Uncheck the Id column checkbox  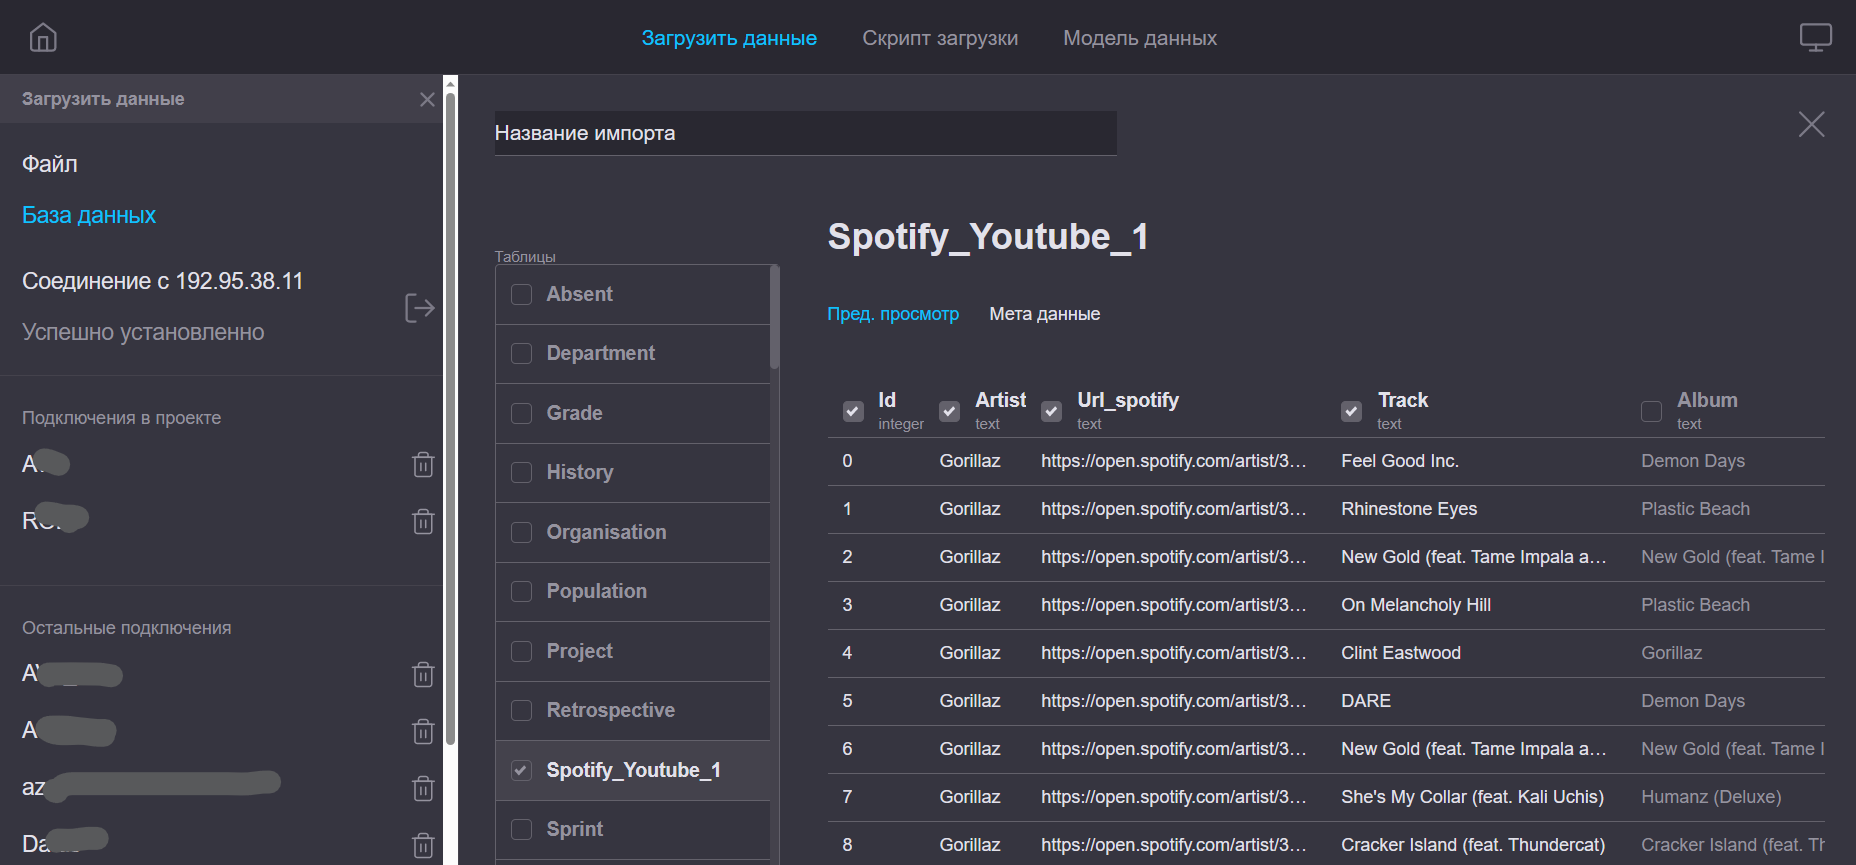tap(853, 411)
